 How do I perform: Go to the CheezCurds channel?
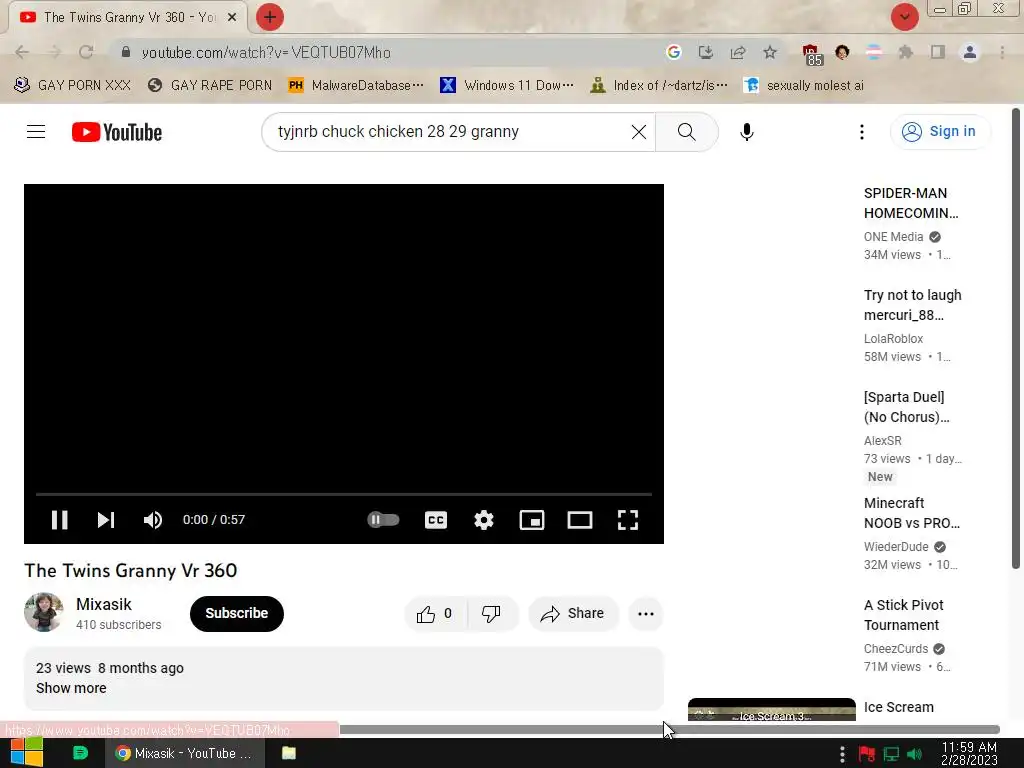click(896, 648)
